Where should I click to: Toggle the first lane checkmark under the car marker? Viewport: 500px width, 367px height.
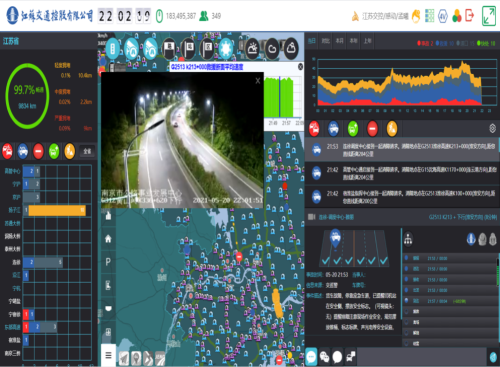coord(326,260)
